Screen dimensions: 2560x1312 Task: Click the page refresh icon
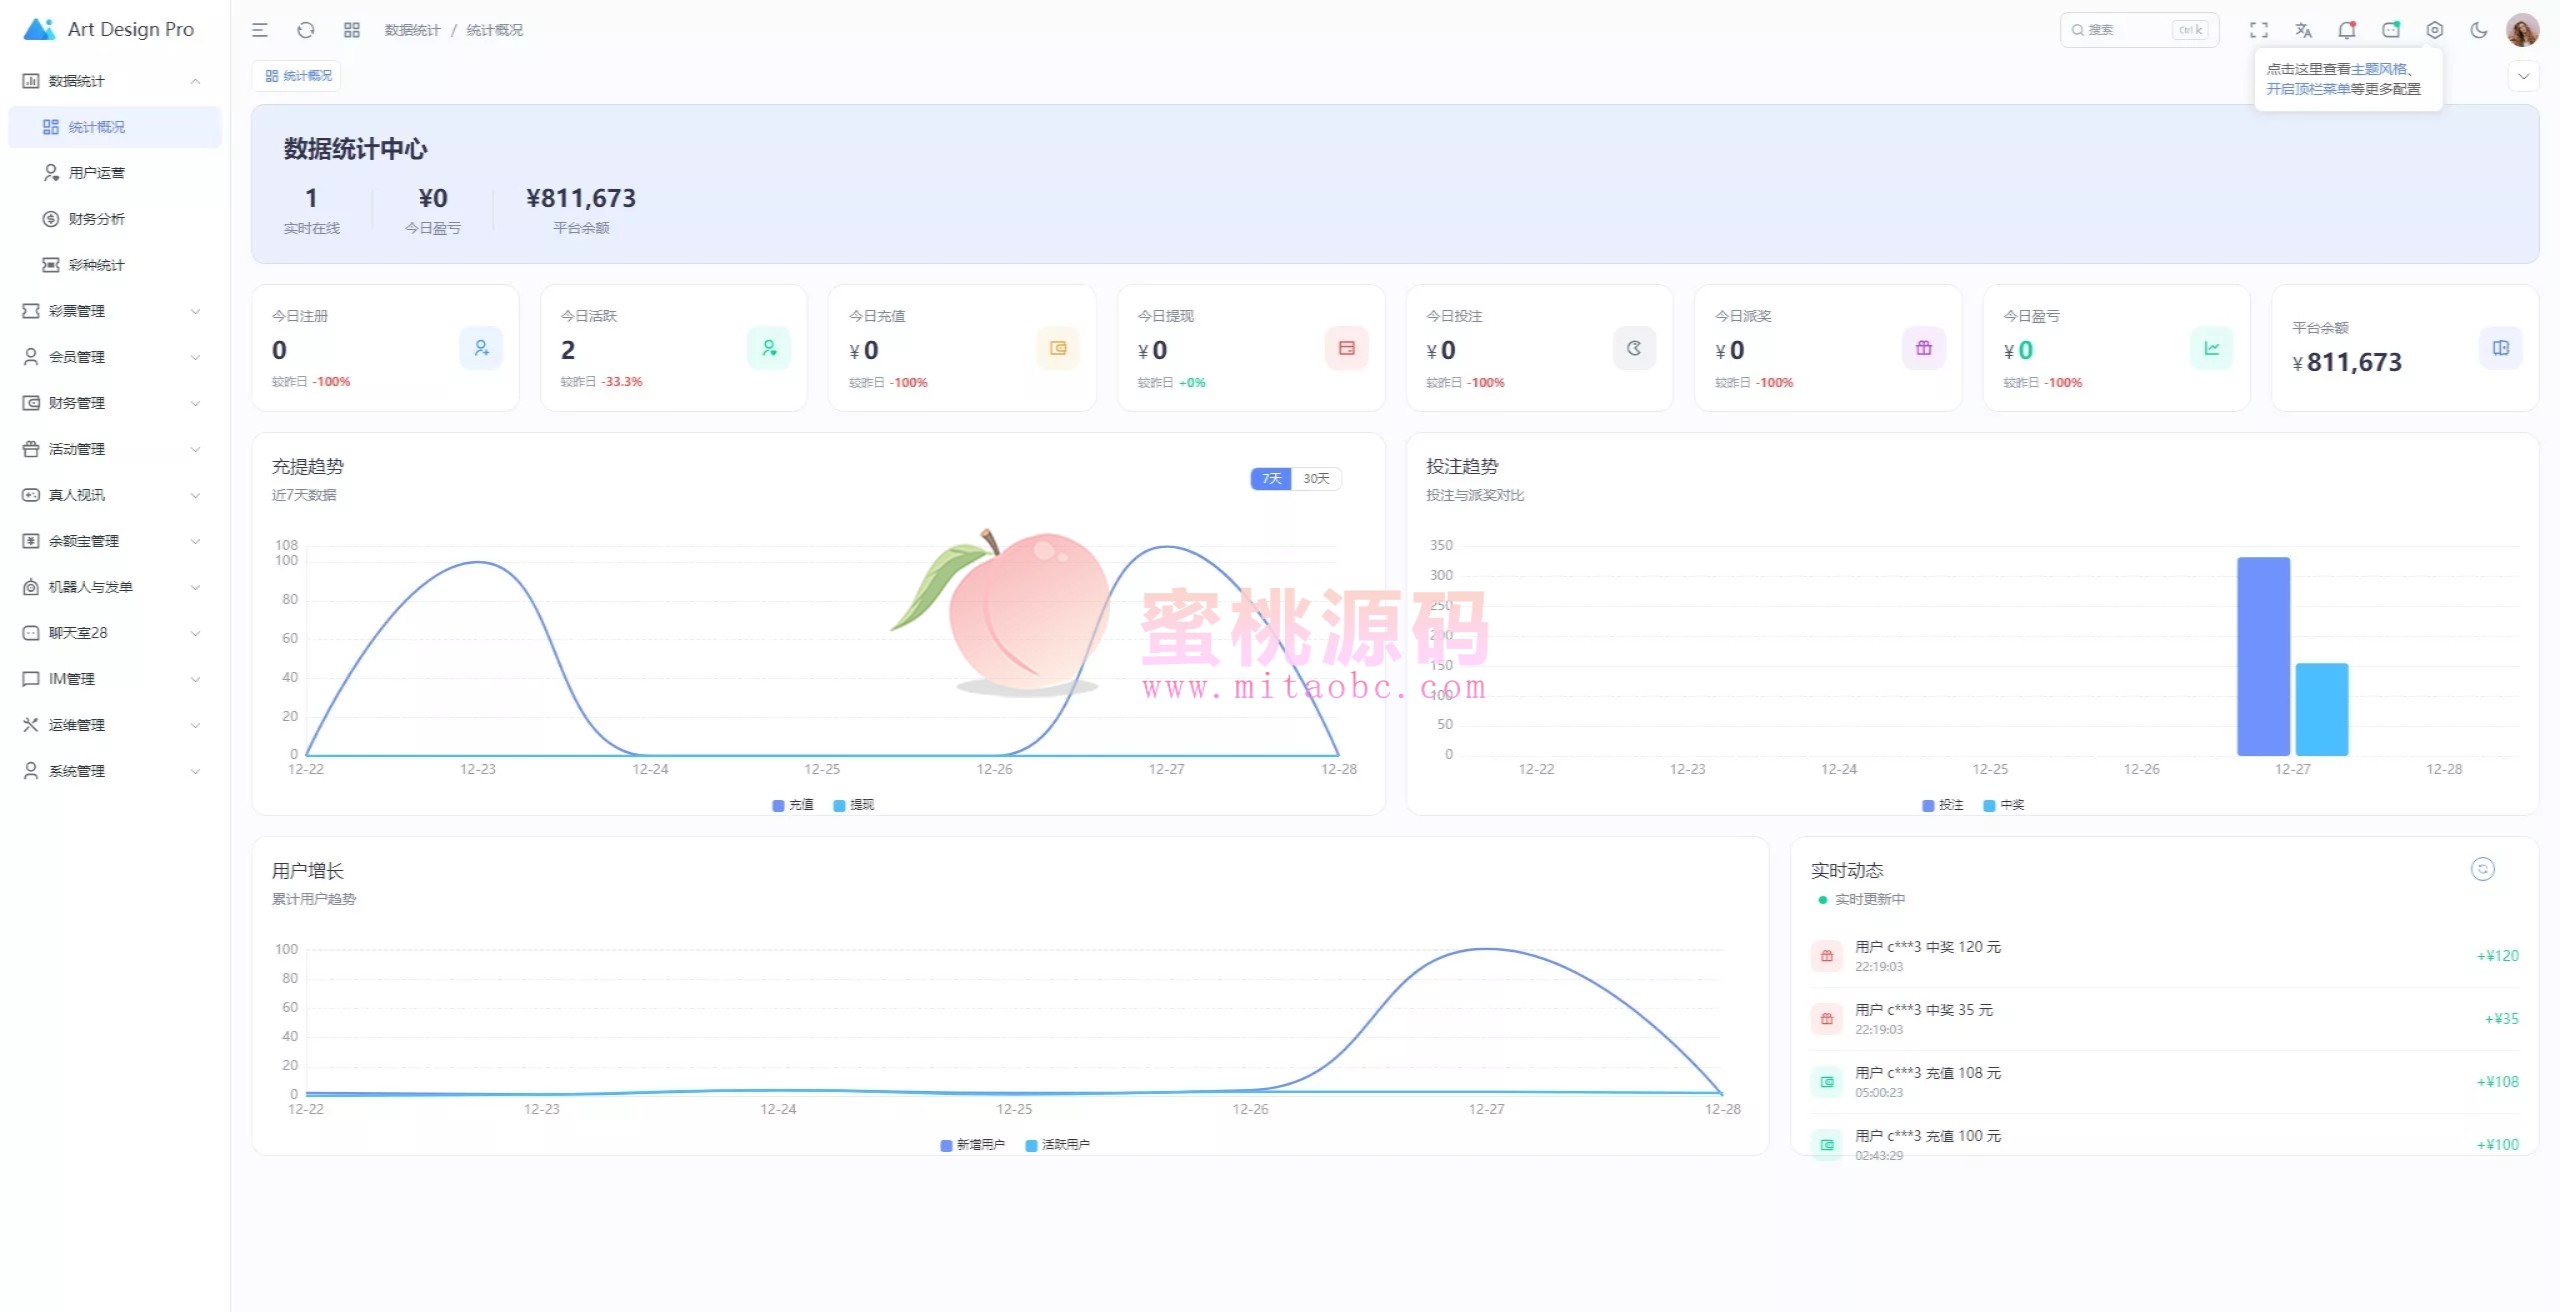tap(306, 30)
